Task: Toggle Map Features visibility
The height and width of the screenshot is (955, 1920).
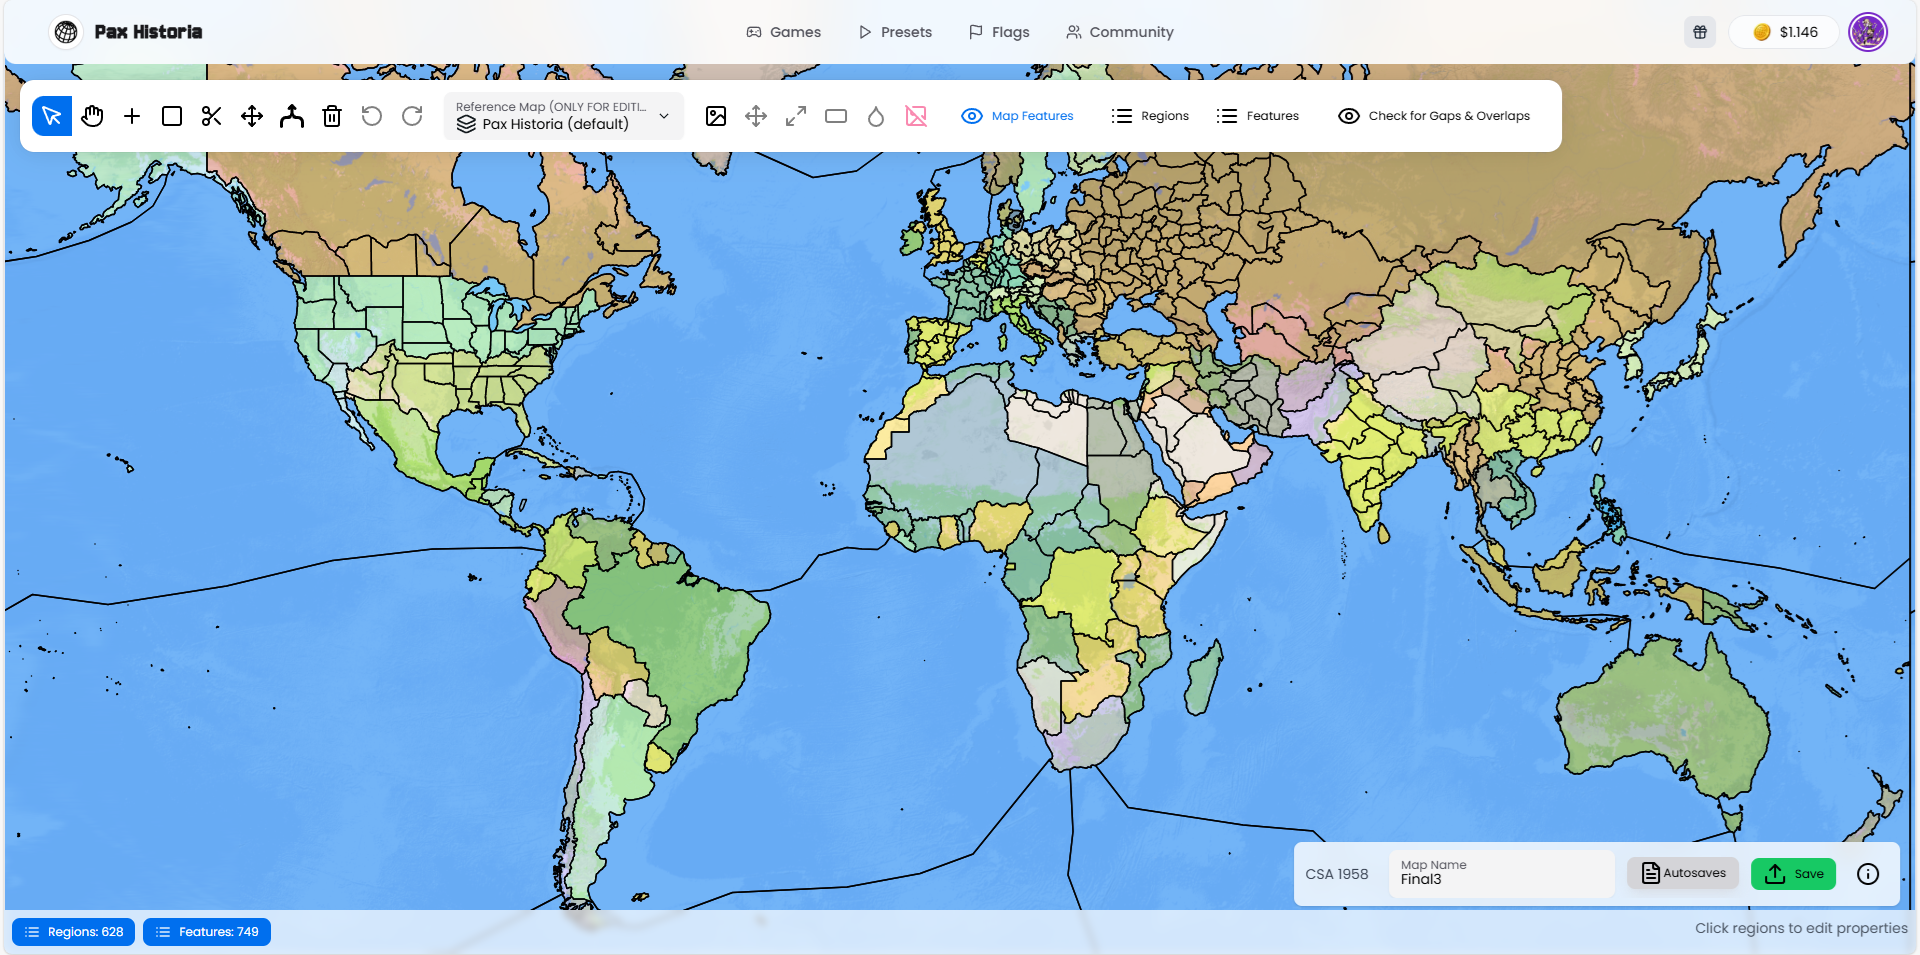Action: tap(1017, 116)
